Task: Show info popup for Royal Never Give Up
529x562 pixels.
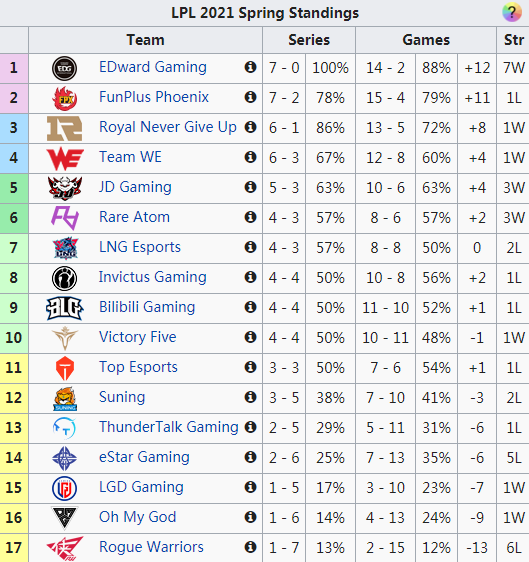Action: pyautogui.click(x=251, y=127)
